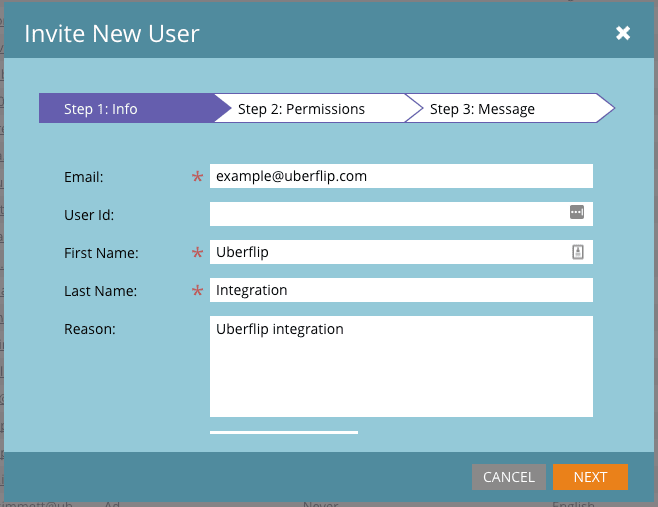Click the Last Name: label

pyautogui.click(x=100, y=291)
